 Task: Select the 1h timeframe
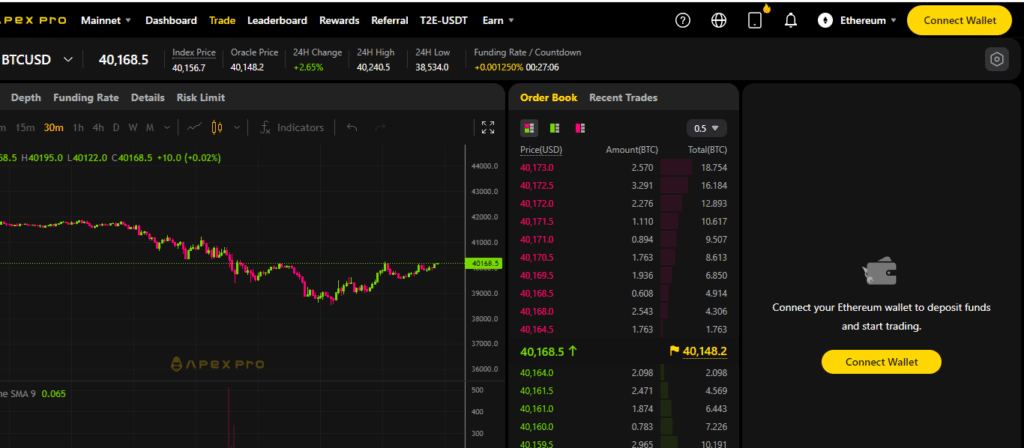(78, 127)
